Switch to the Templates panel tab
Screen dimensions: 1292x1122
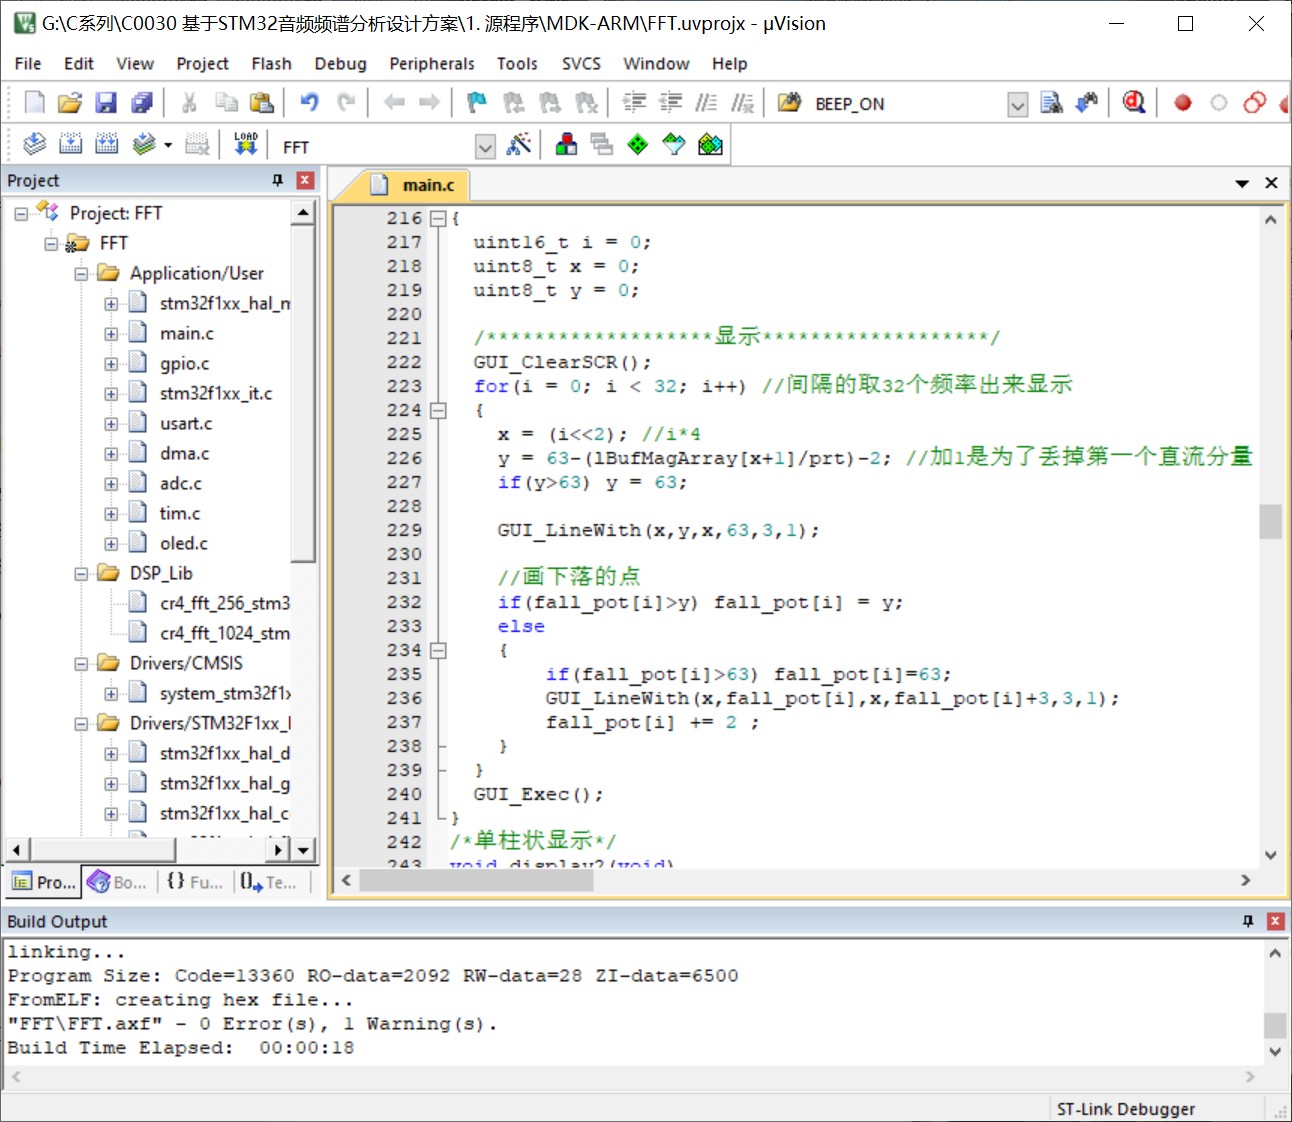(268, 882)
